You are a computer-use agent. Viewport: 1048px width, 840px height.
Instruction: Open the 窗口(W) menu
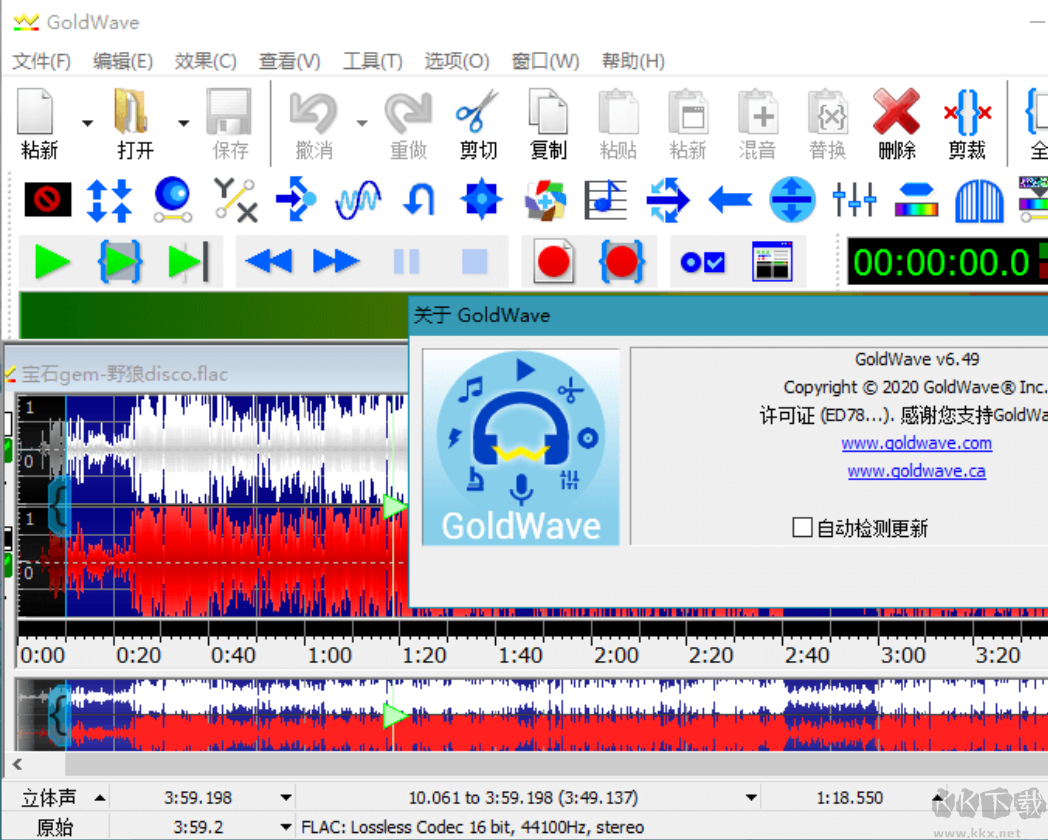[545, 61]
